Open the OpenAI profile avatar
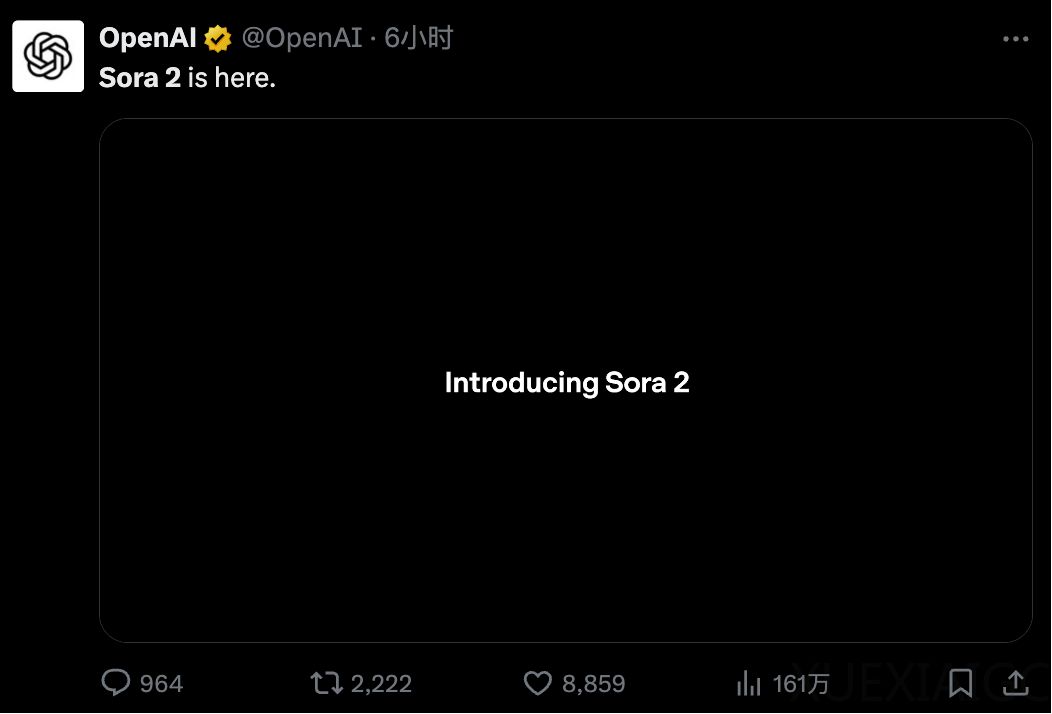 click(x=48, y=56)
